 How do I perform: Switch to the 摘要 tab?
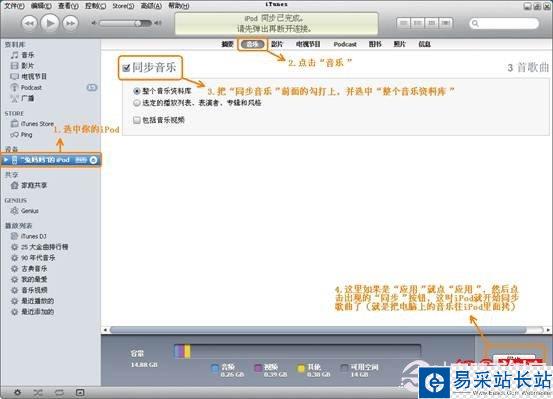(227, 44)
